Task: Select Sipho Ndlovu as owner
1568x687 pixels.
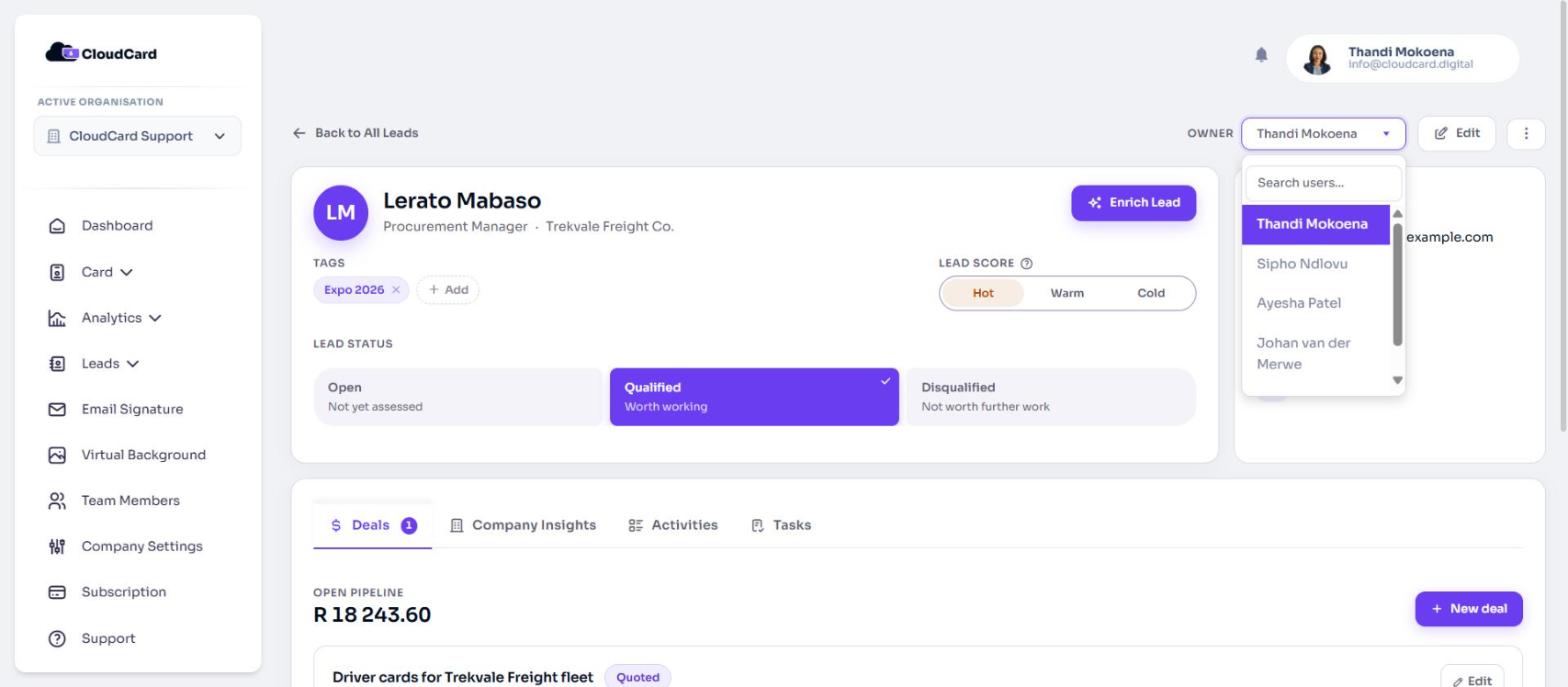Action: (1316, 264)
